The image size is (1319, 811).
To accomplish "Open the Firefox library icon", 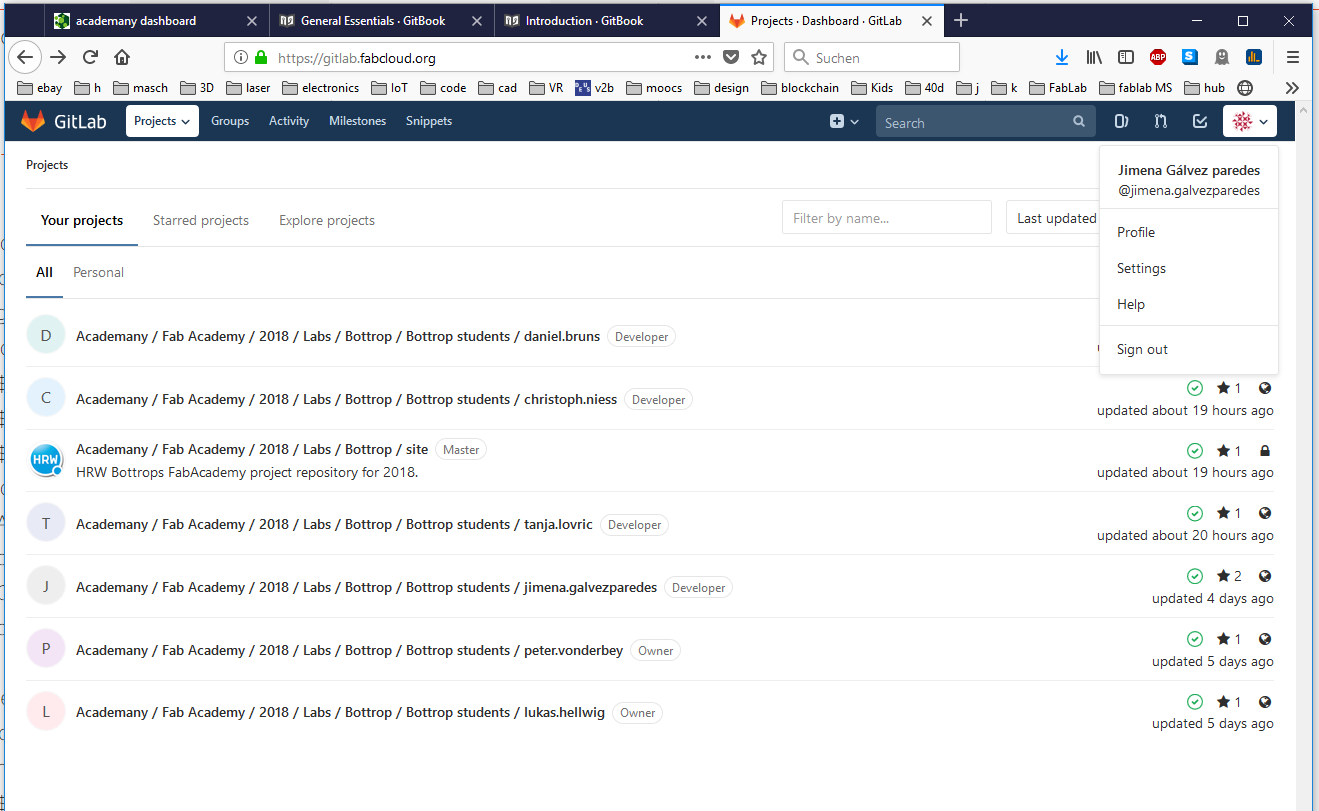I will (x=1094, y=57).
